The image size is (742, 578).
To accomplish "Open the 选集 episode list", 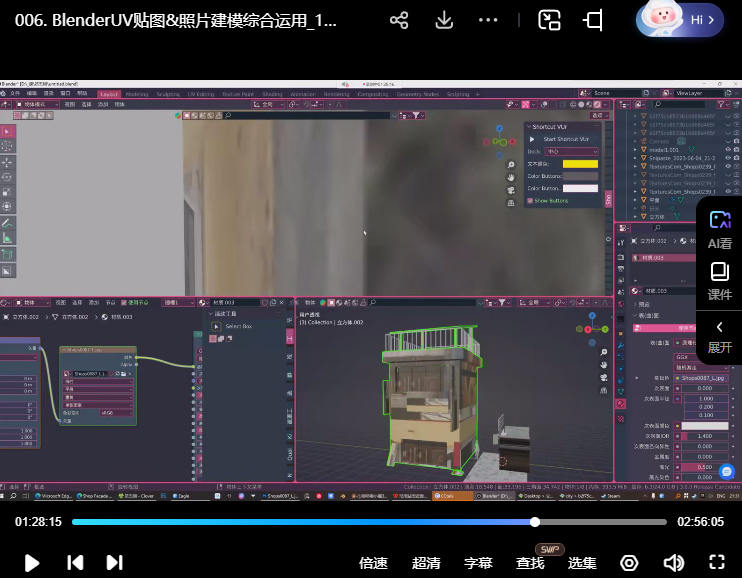I will (582, 563).
